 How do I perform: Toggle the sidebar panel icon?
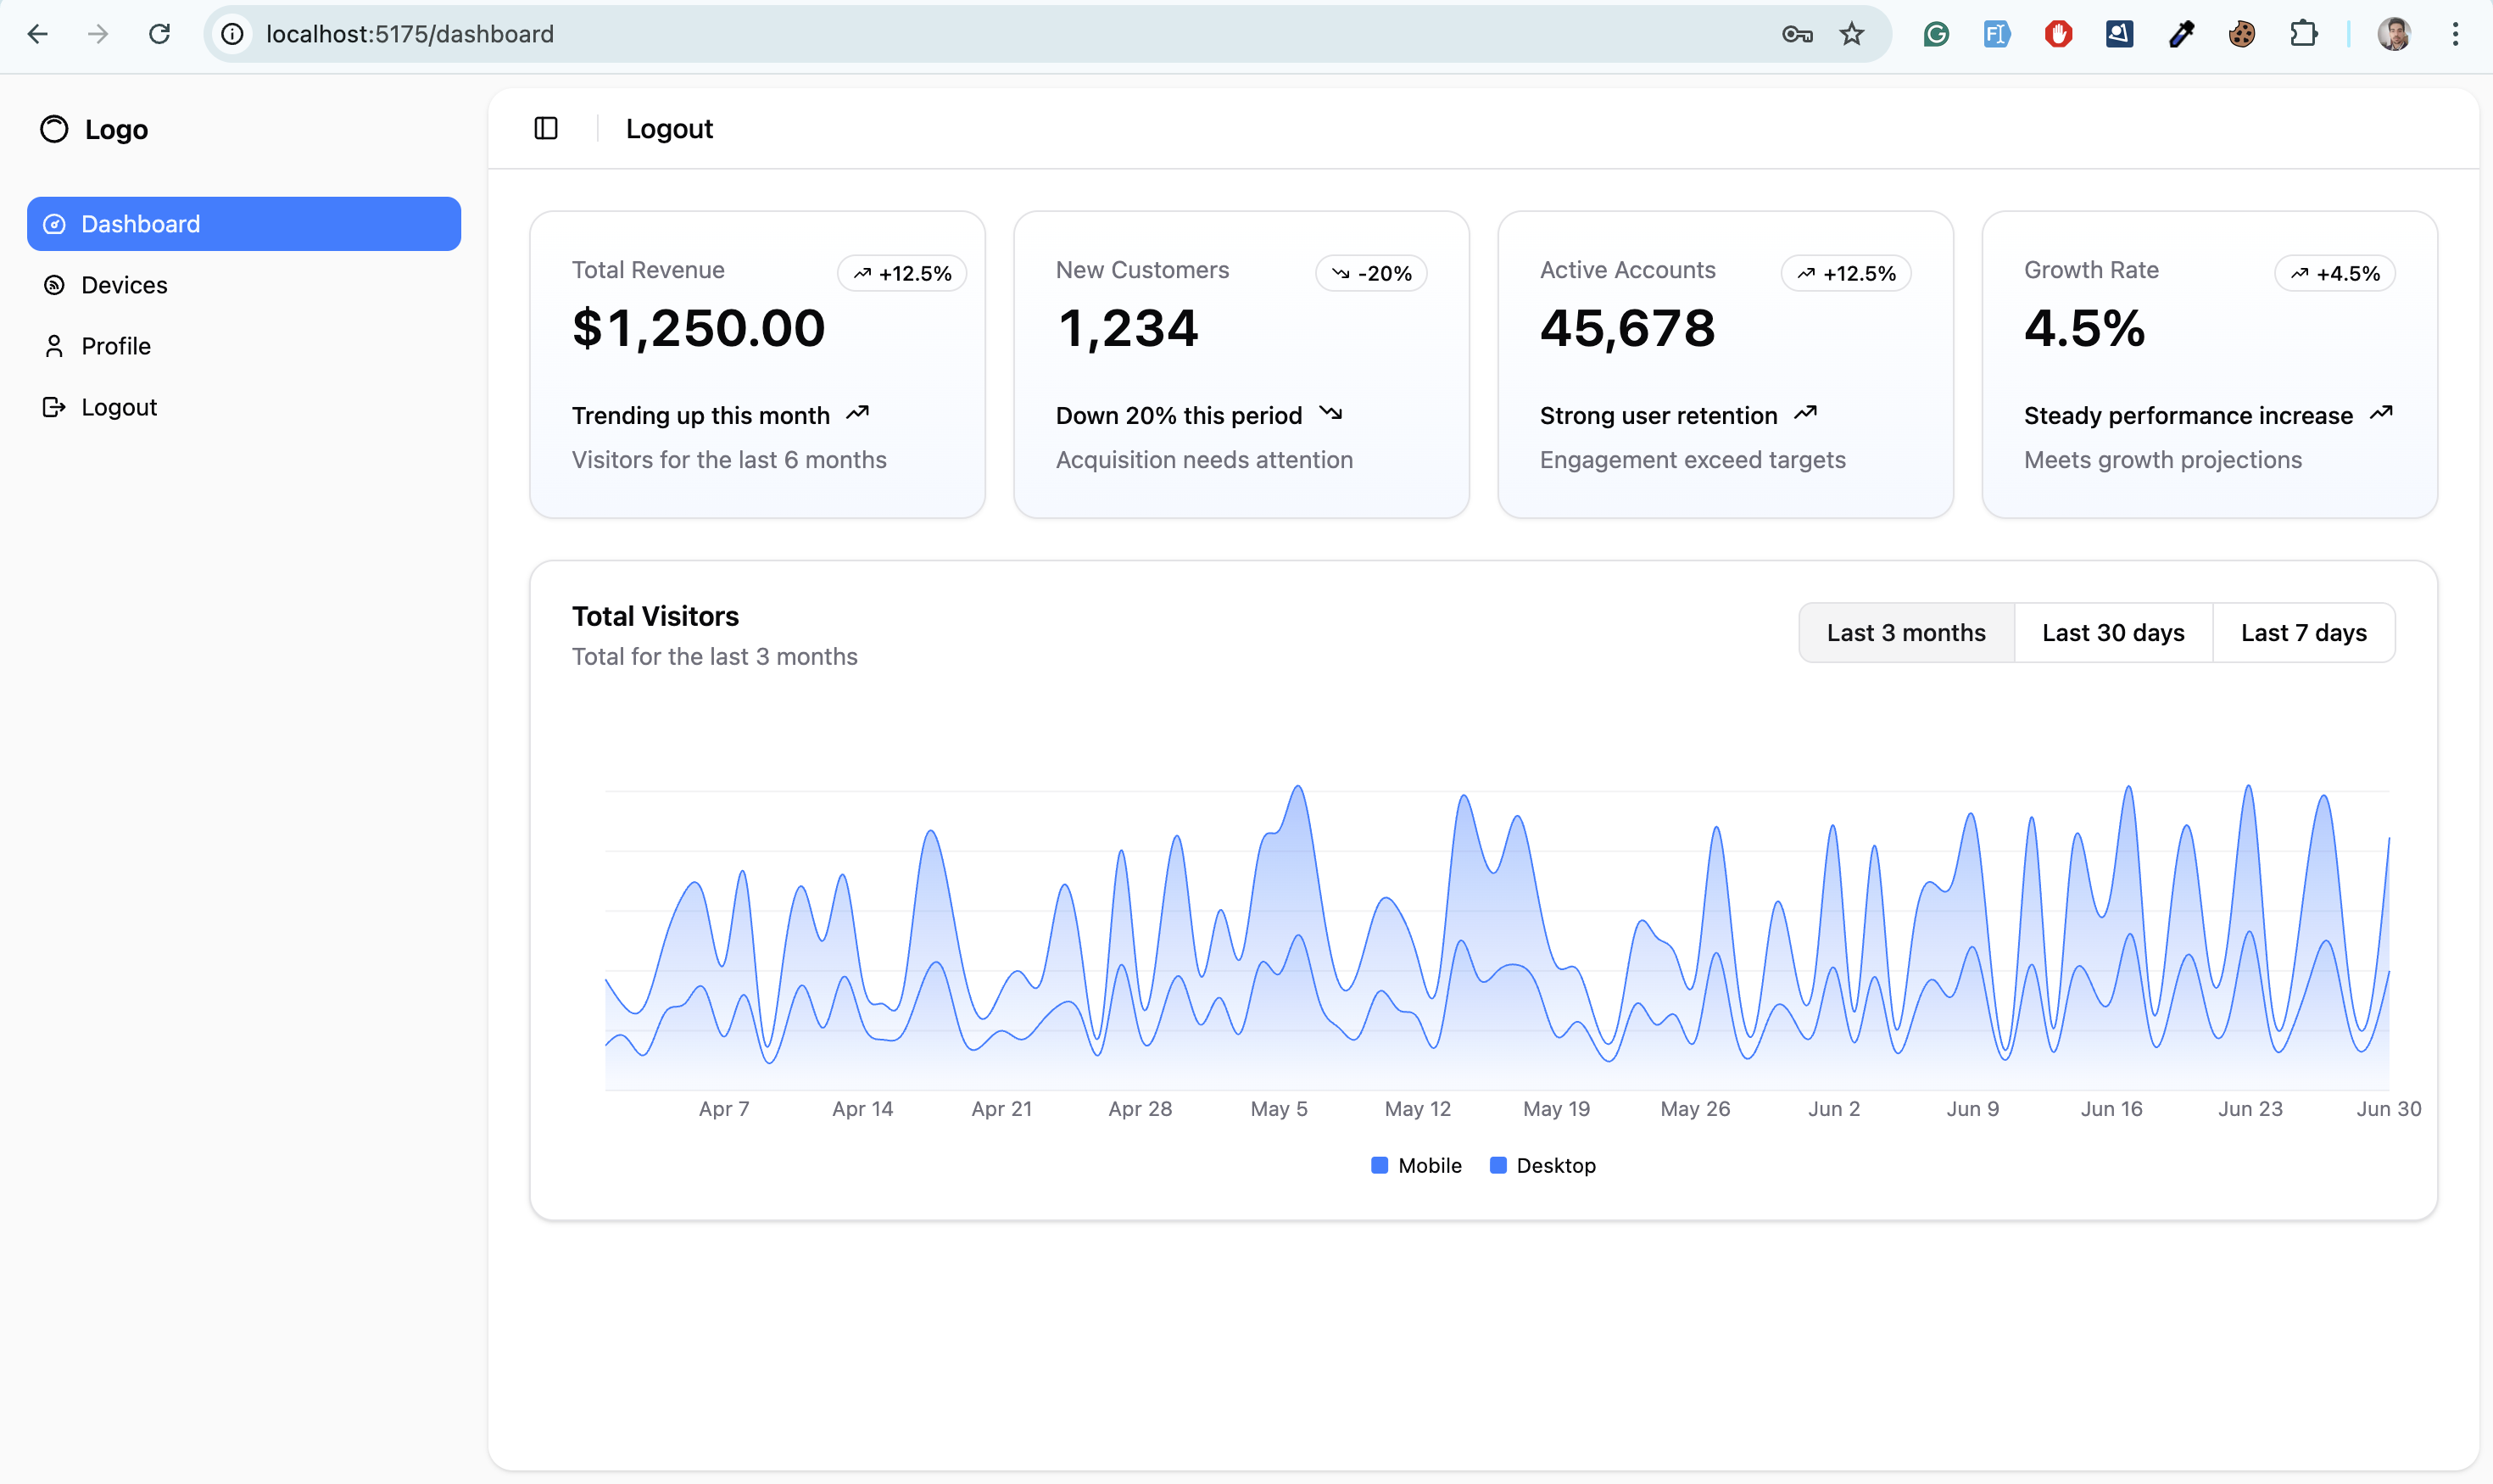tap(546, 128)
